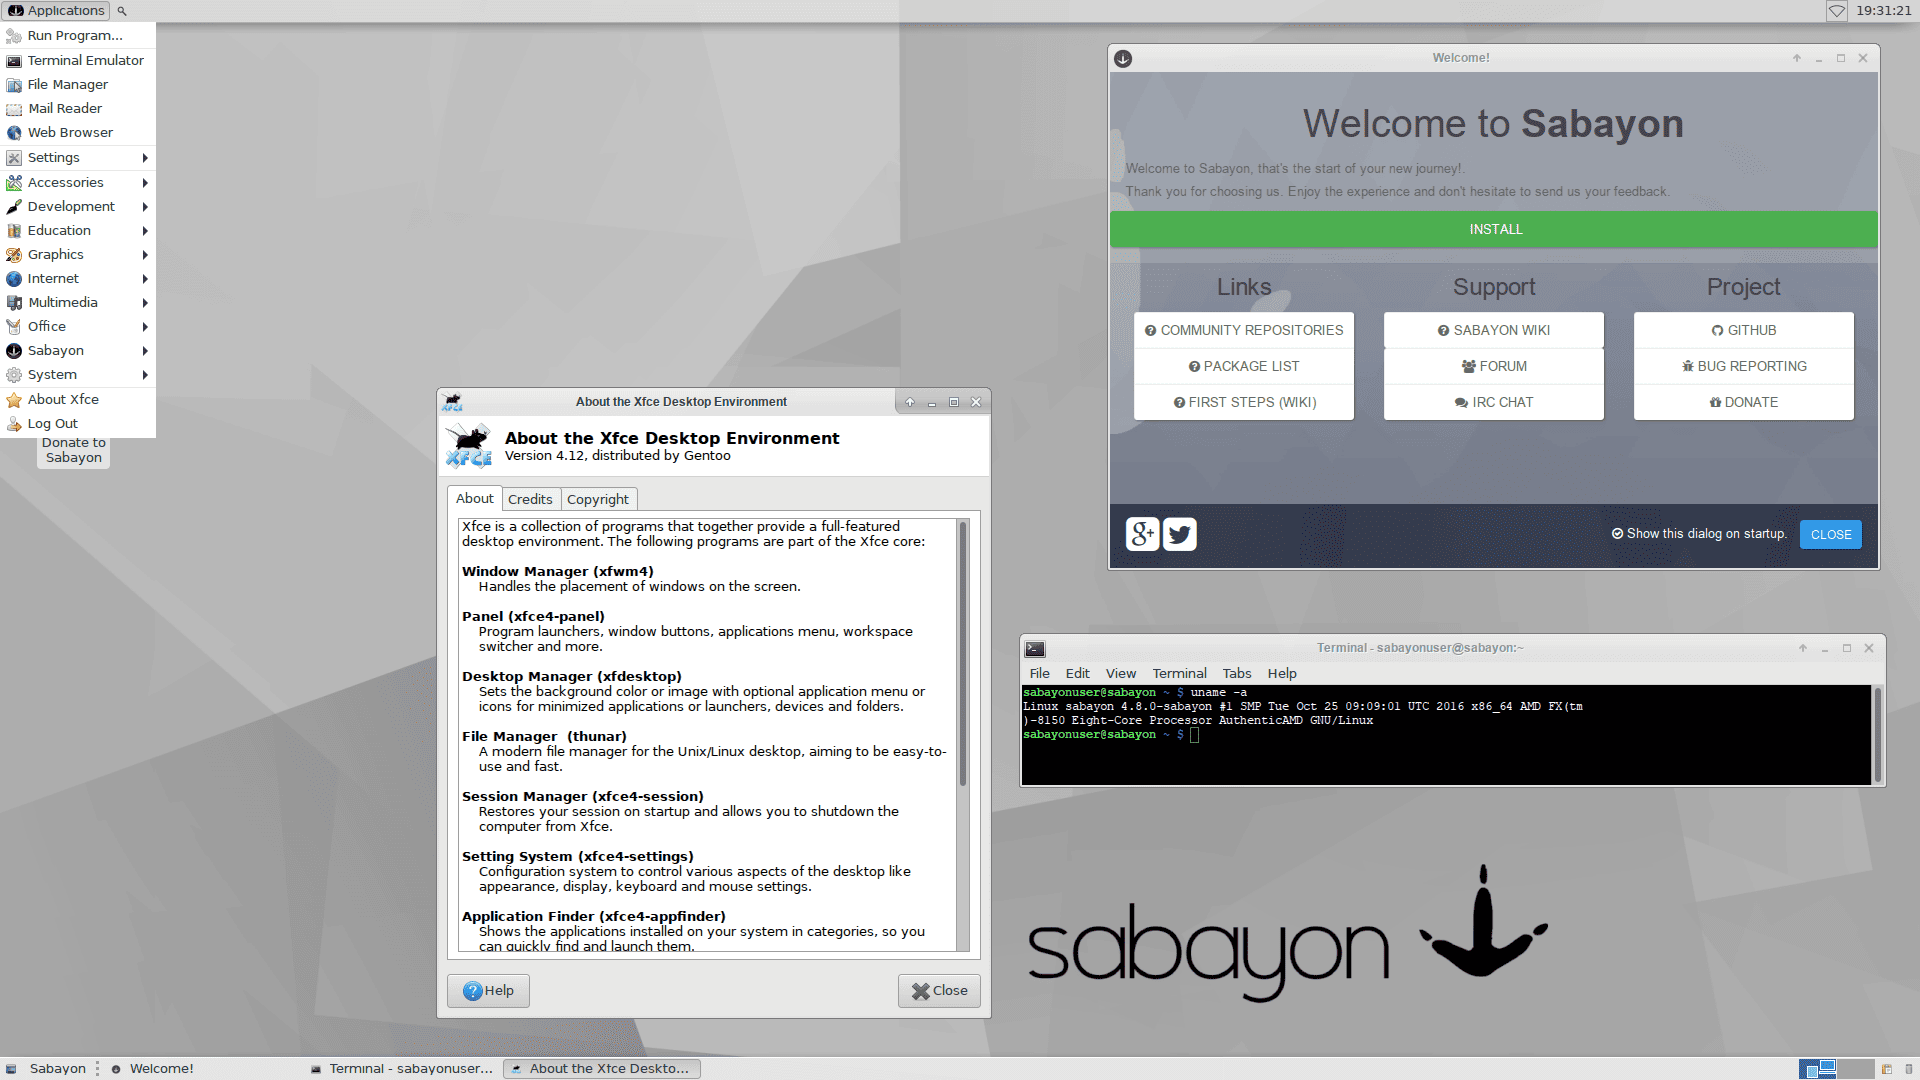Expand the Education submenu

78,230
